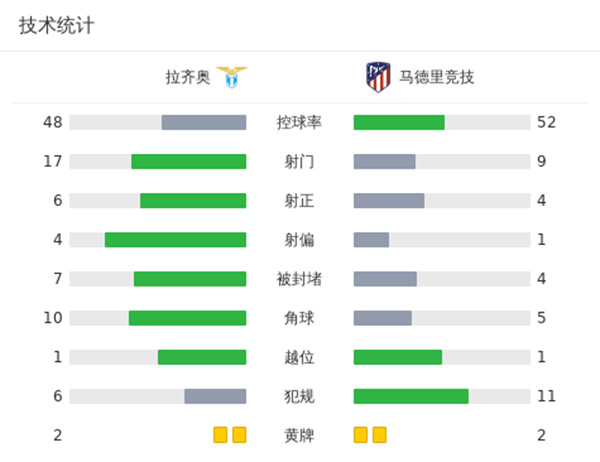Select Lazio's green shots (射门) bar
Image resolution: width=600 pixels, height=462 pixels.
189,161
